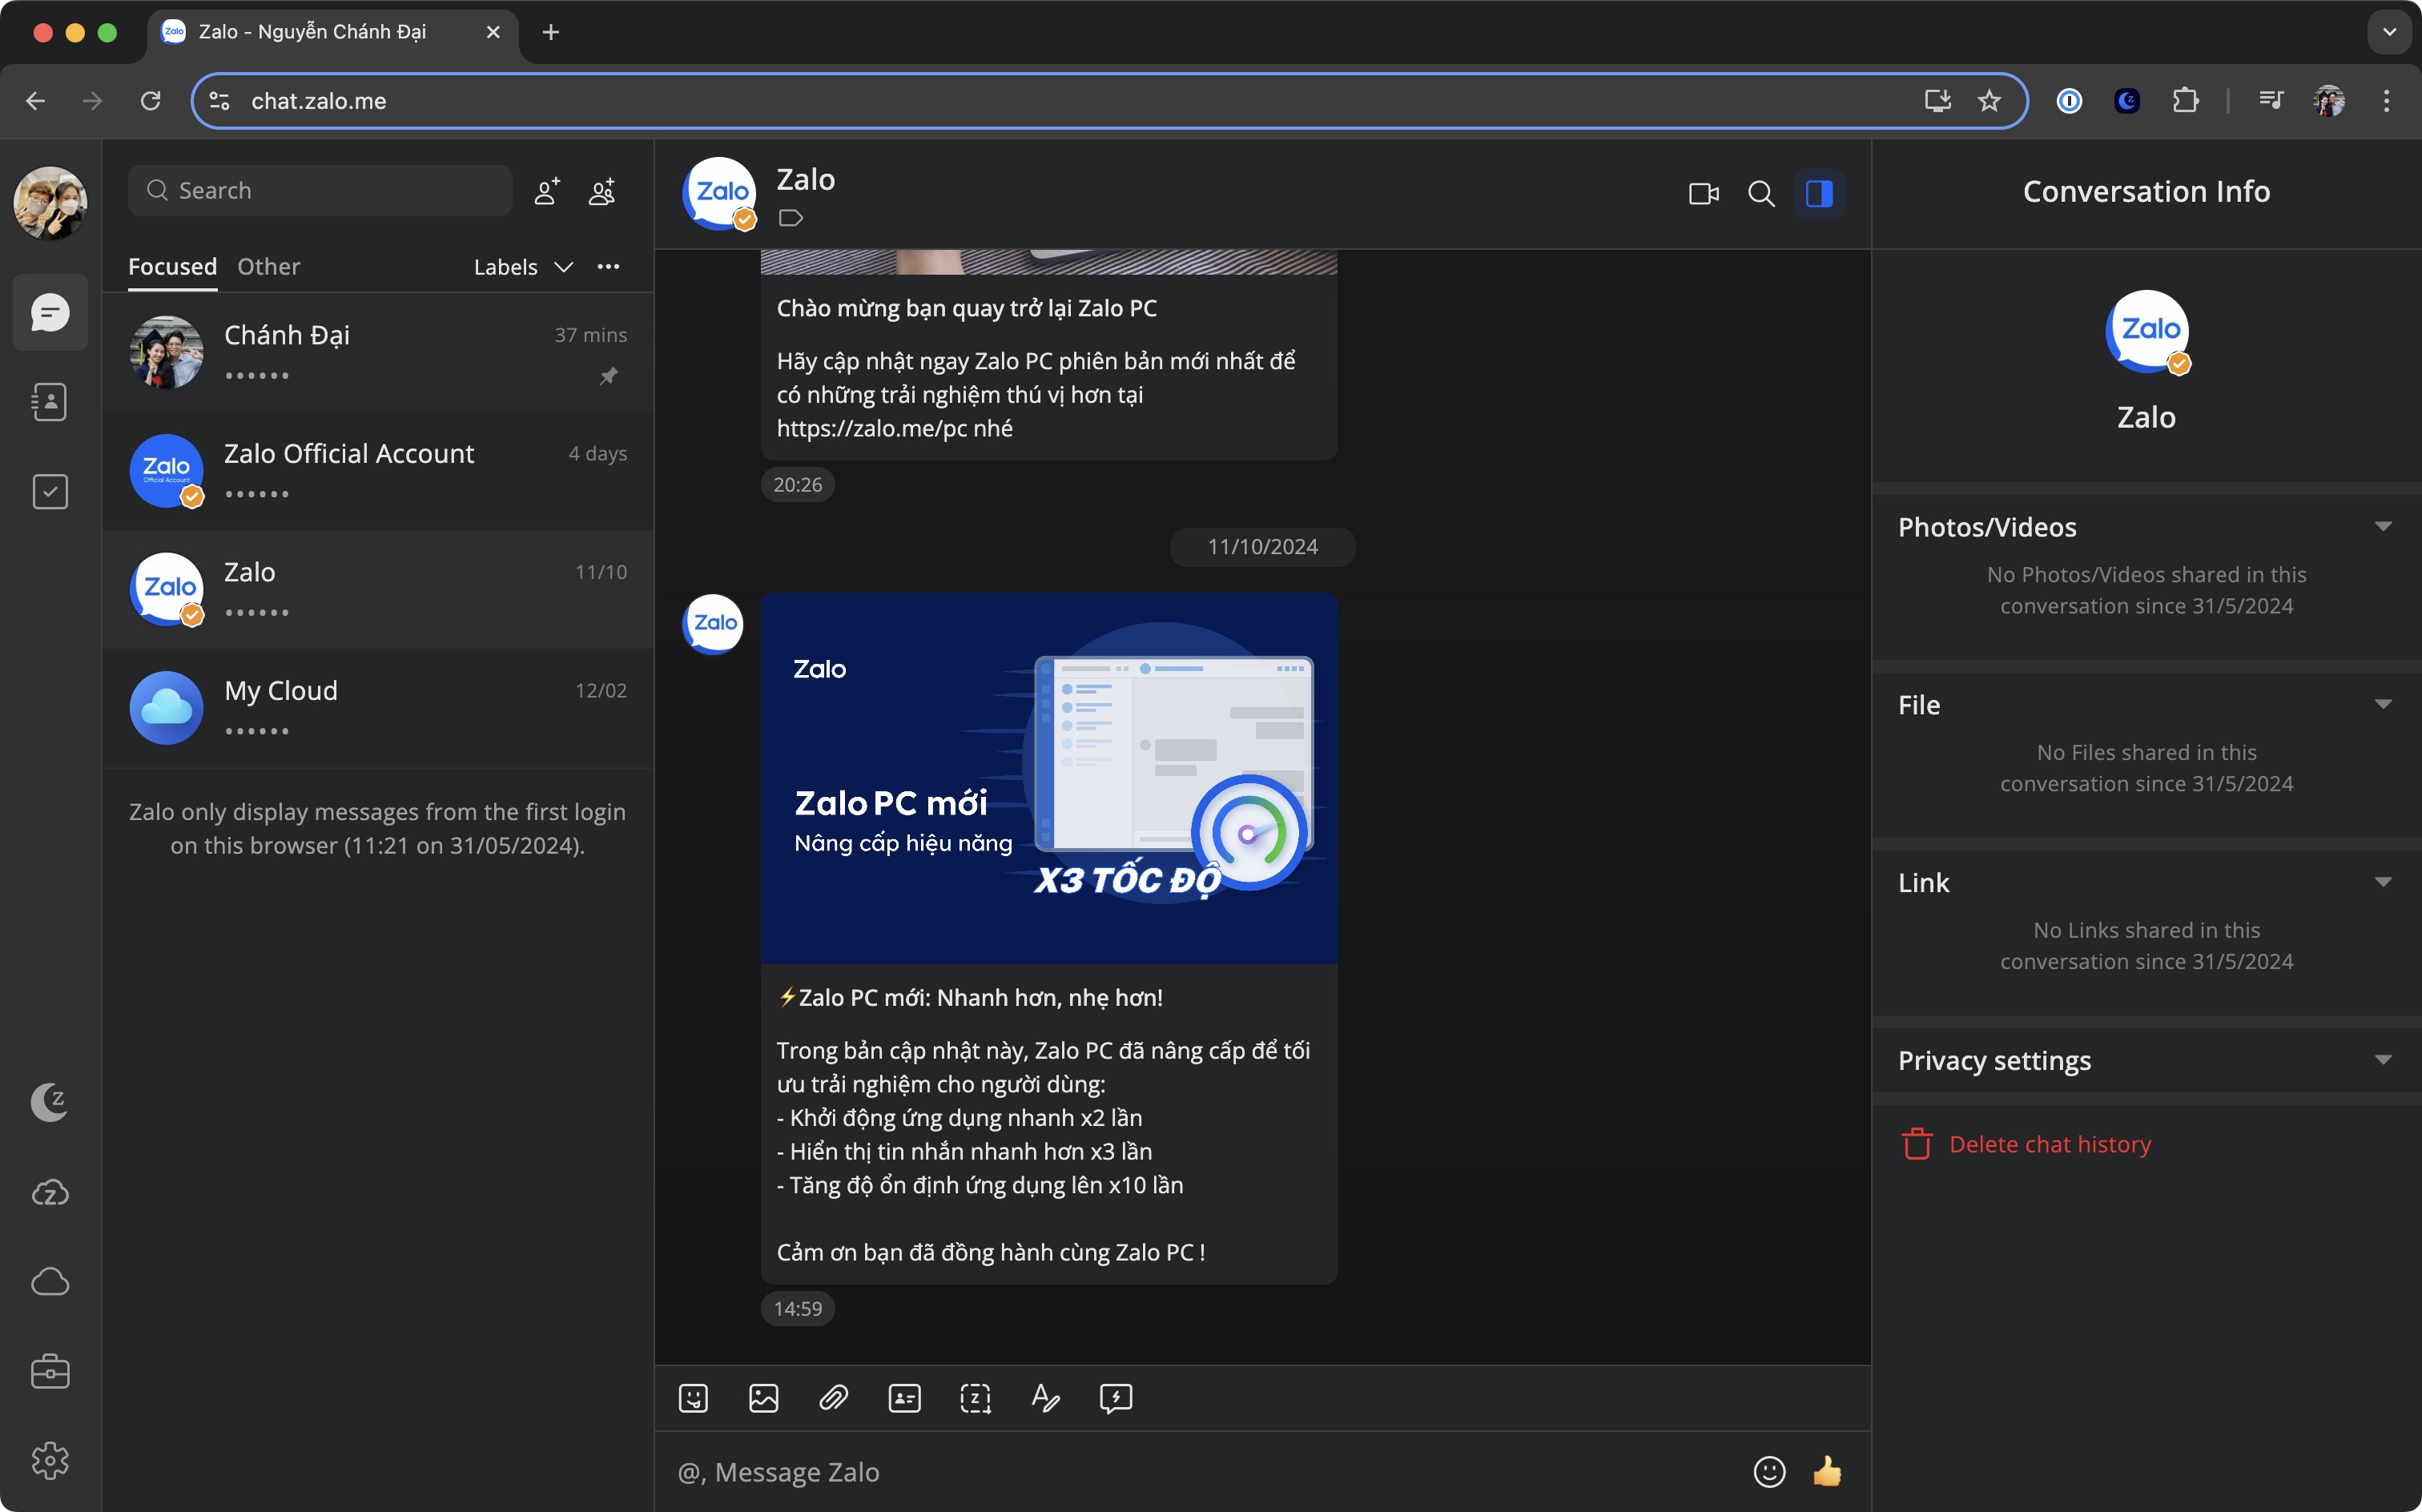Screen dimensions: 2422x1512
Task: Click the Zalo avatar in chat header
Action: coord(719,193)
